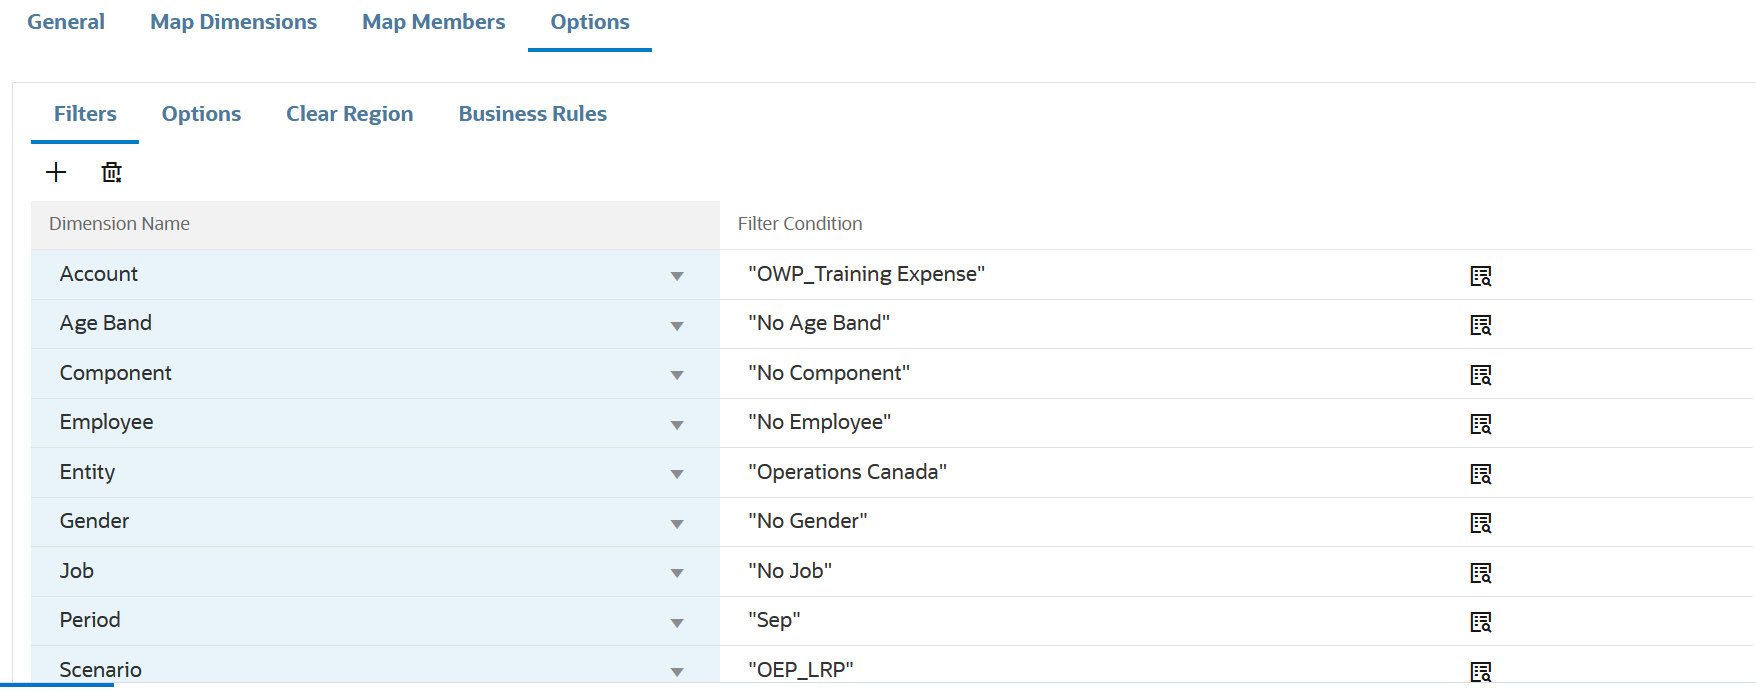The image size is (1756, 690).
Task: Open member selector for Entity row
Action: point(1480,474)
